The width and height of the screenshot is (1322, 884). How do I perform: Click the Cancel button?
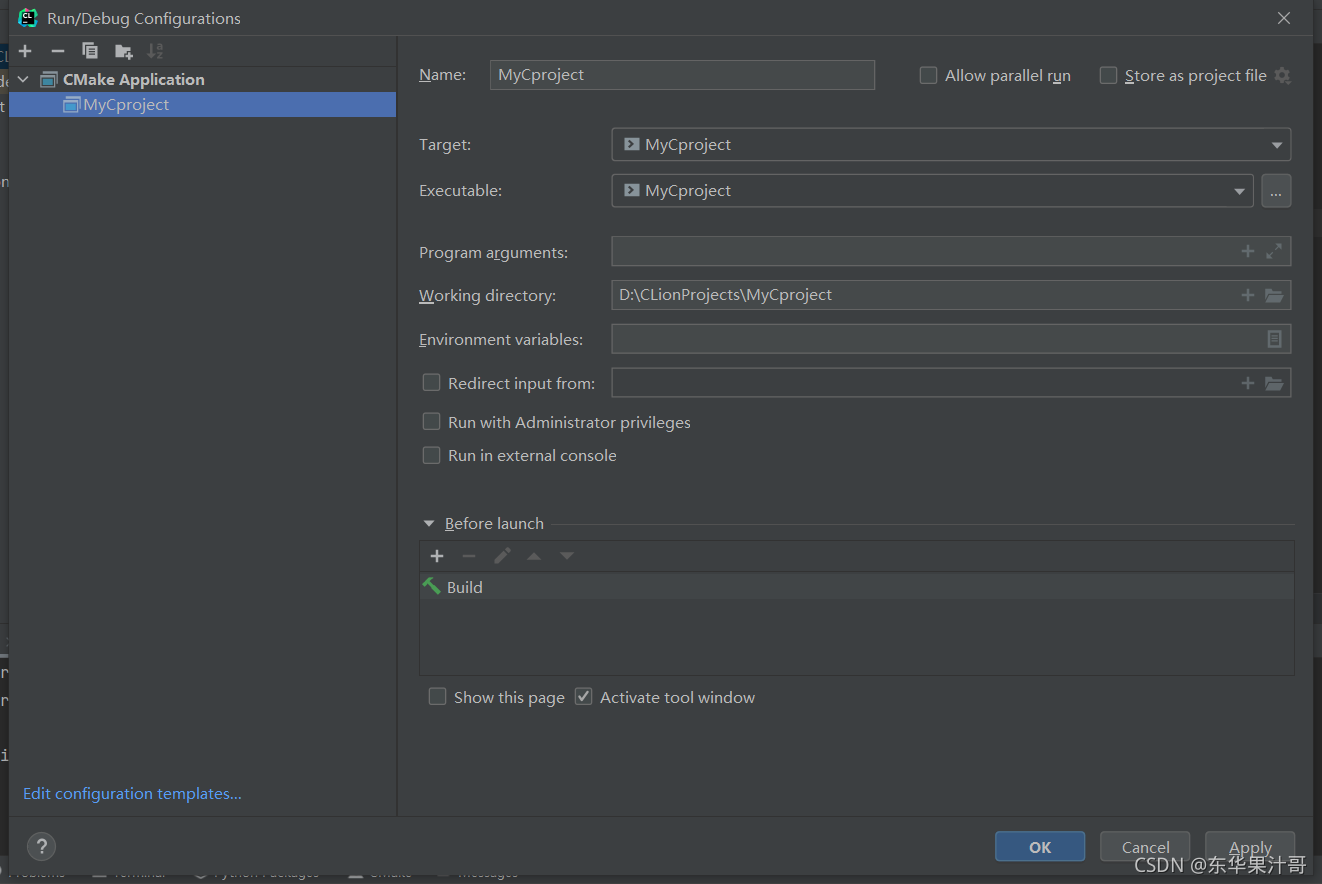pos(1145,847)
